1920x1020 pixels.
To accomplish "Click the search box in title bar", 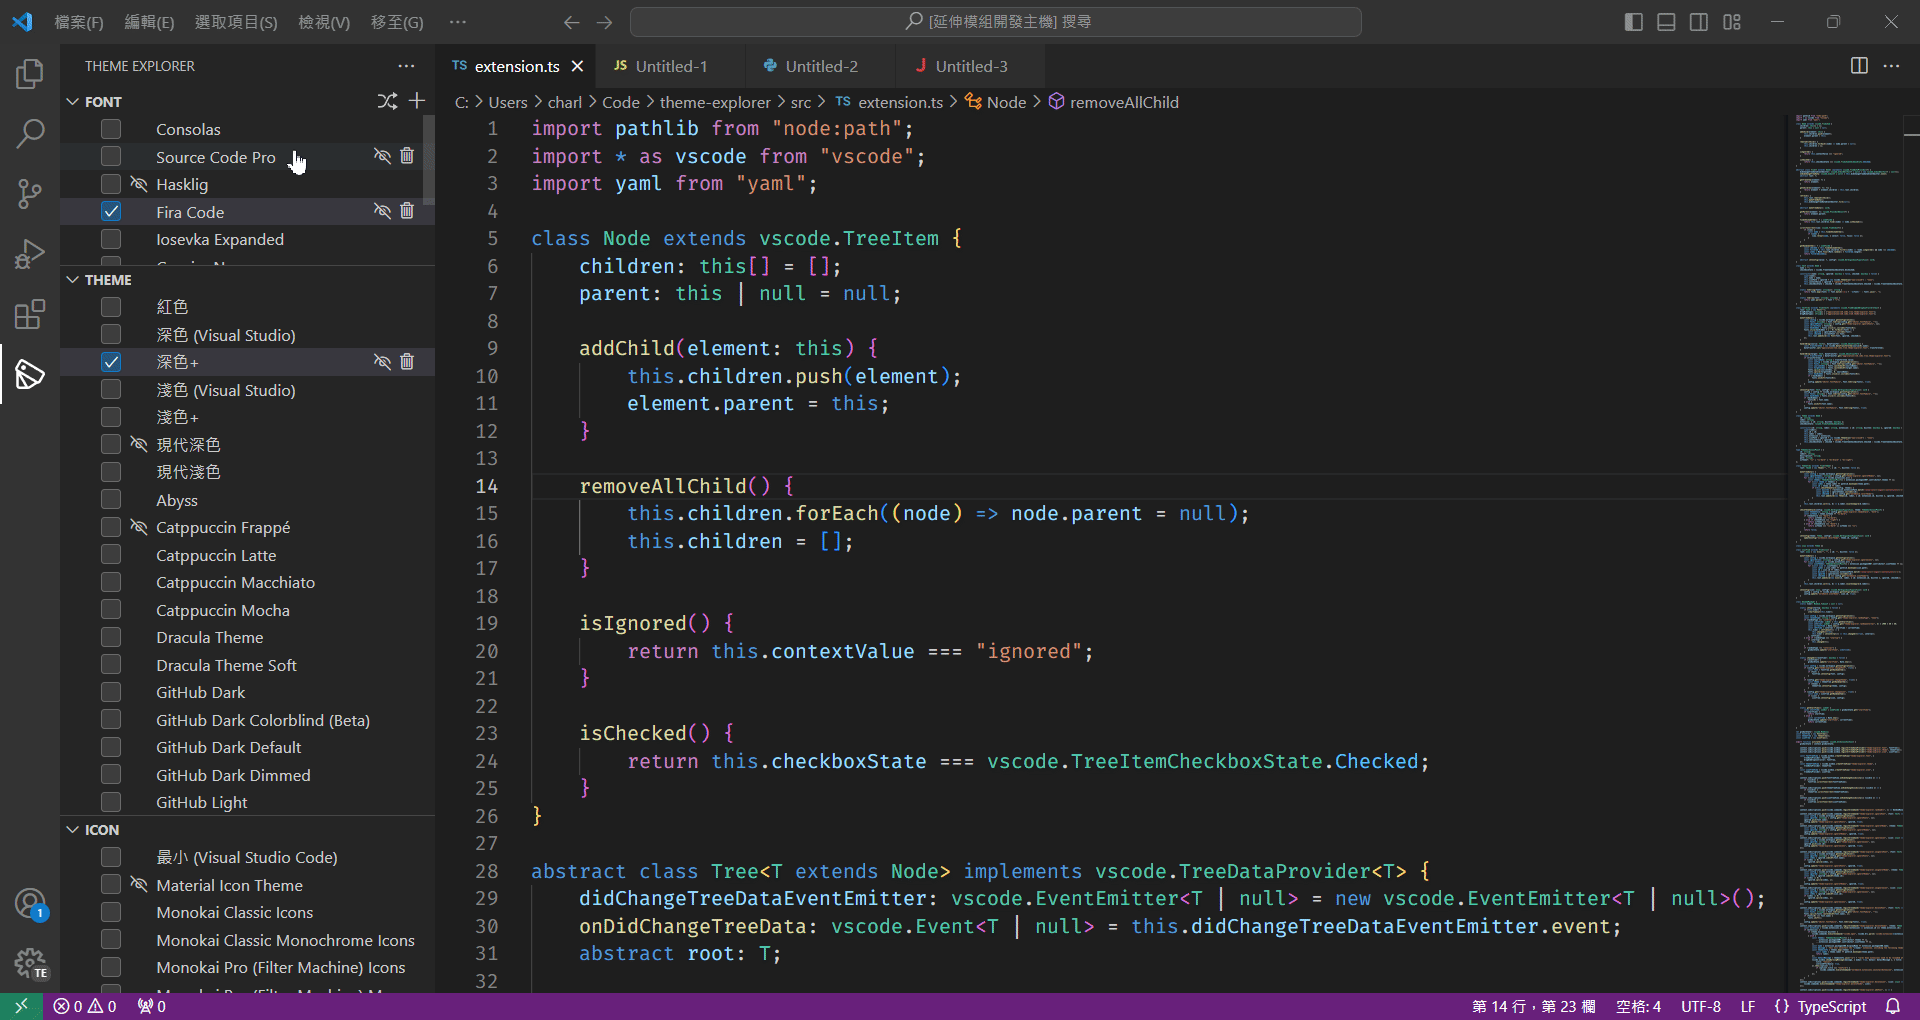I will 995,22.
